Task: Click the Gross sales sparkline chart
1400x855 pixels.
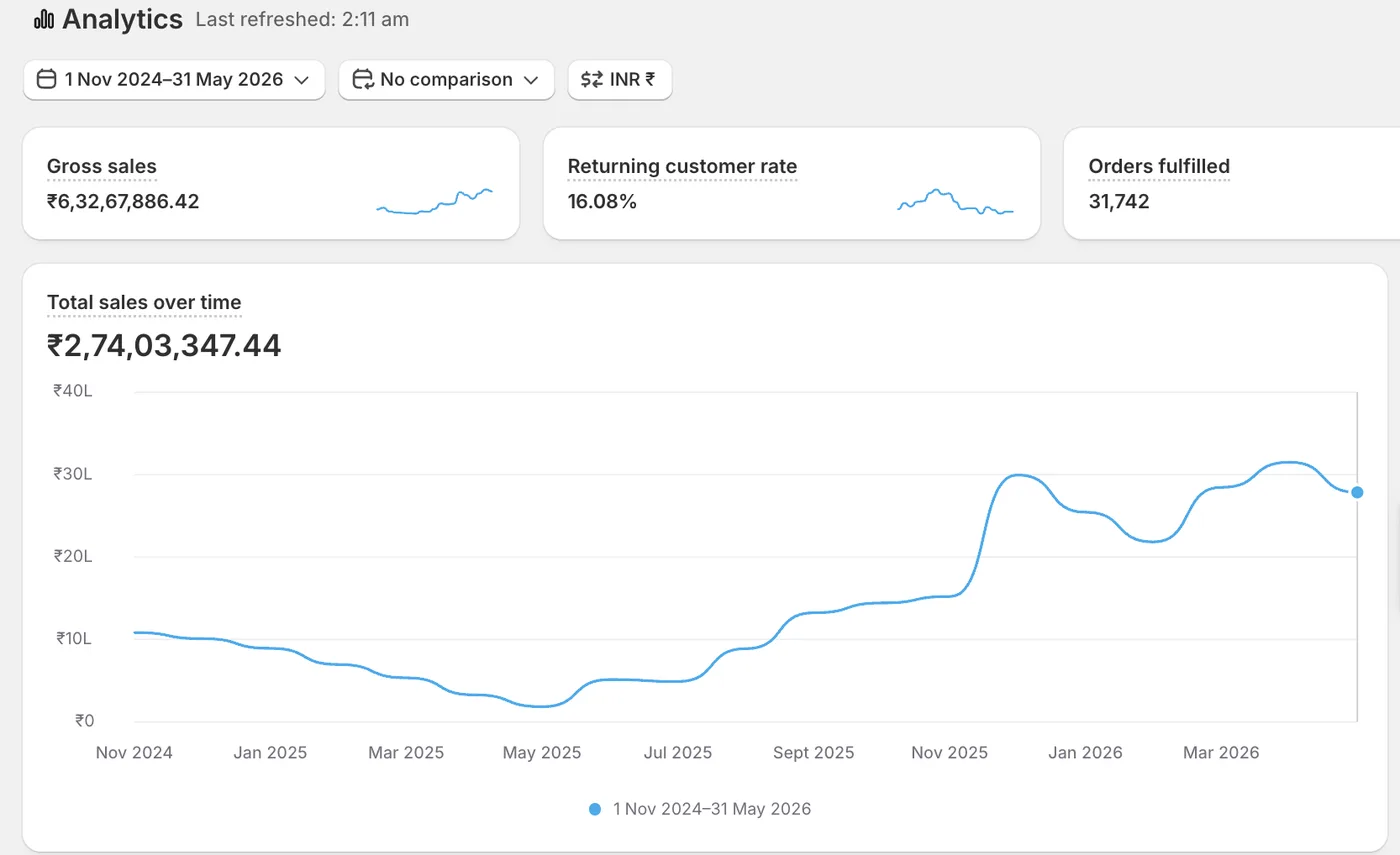Action: pos(434,201)
